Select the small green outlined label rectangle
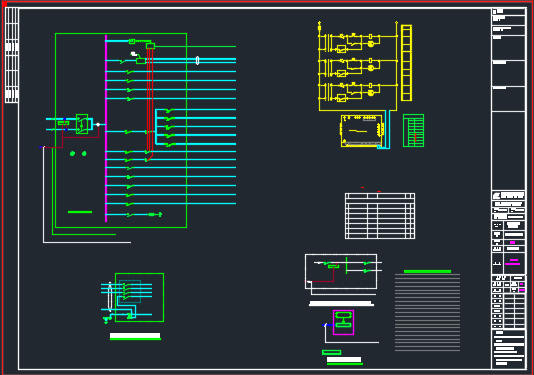 (x=331, y=353)
